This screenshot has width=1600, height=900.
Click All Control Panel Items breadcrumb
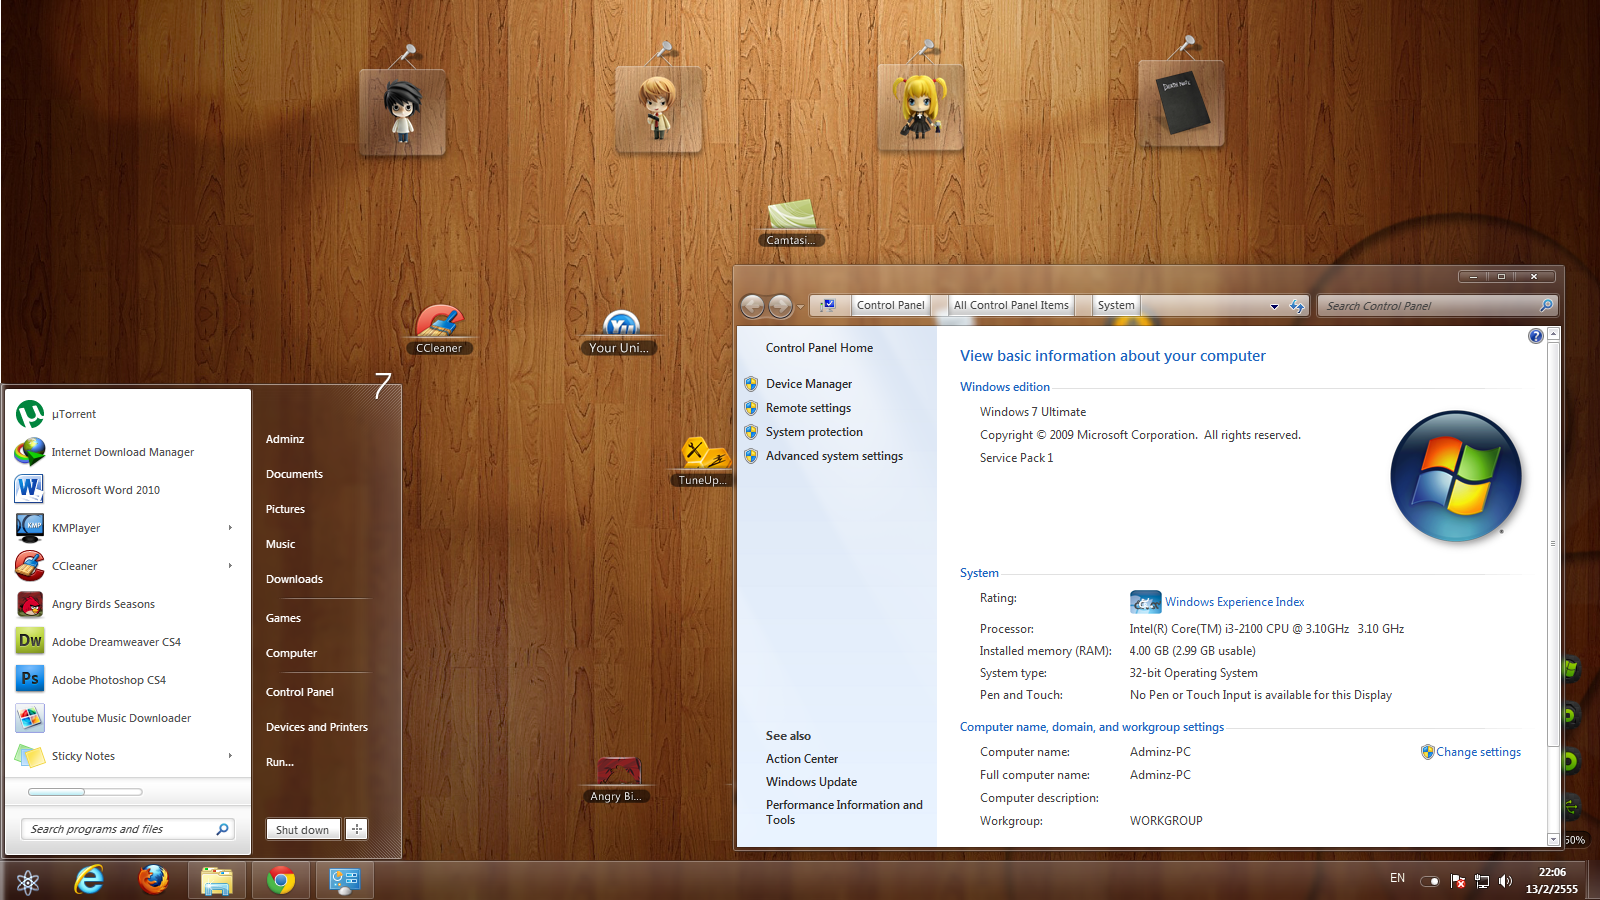[1011, 306]
